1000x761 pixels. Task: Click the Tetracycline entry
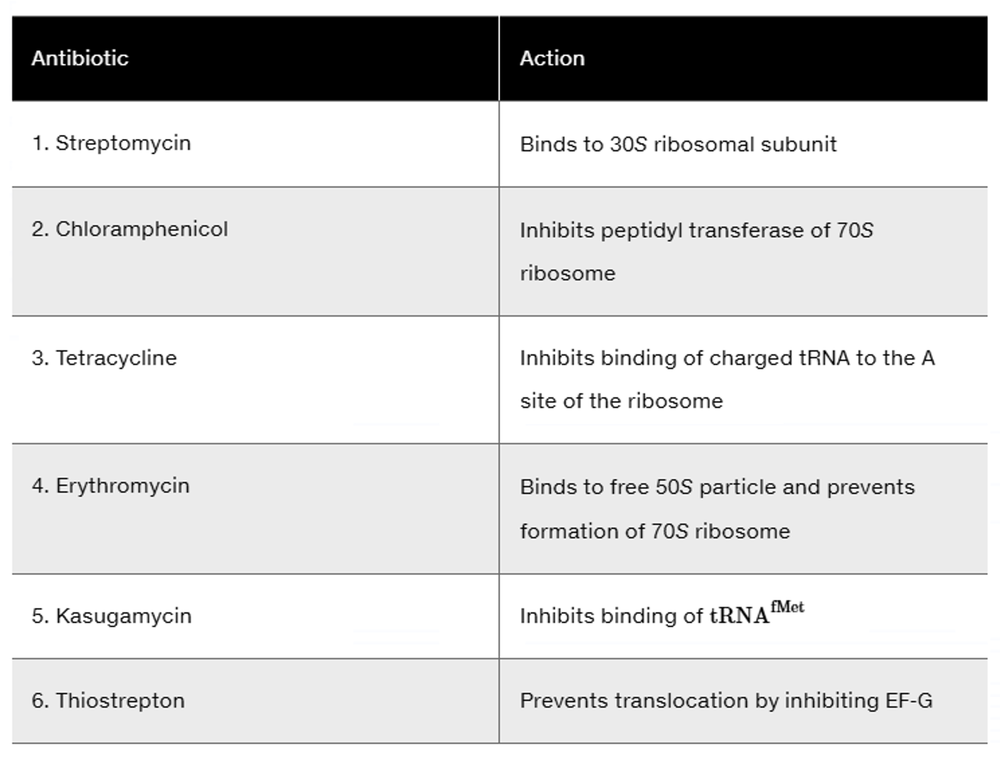[104, 358]
